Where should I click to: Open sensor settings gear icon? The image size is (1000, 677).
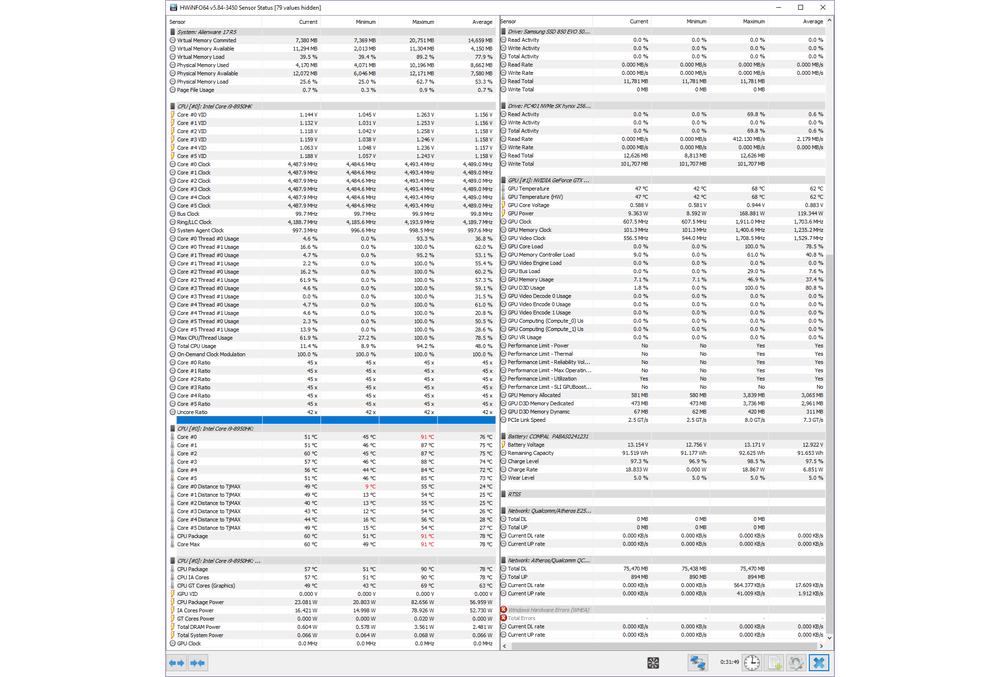coord(796,663)
